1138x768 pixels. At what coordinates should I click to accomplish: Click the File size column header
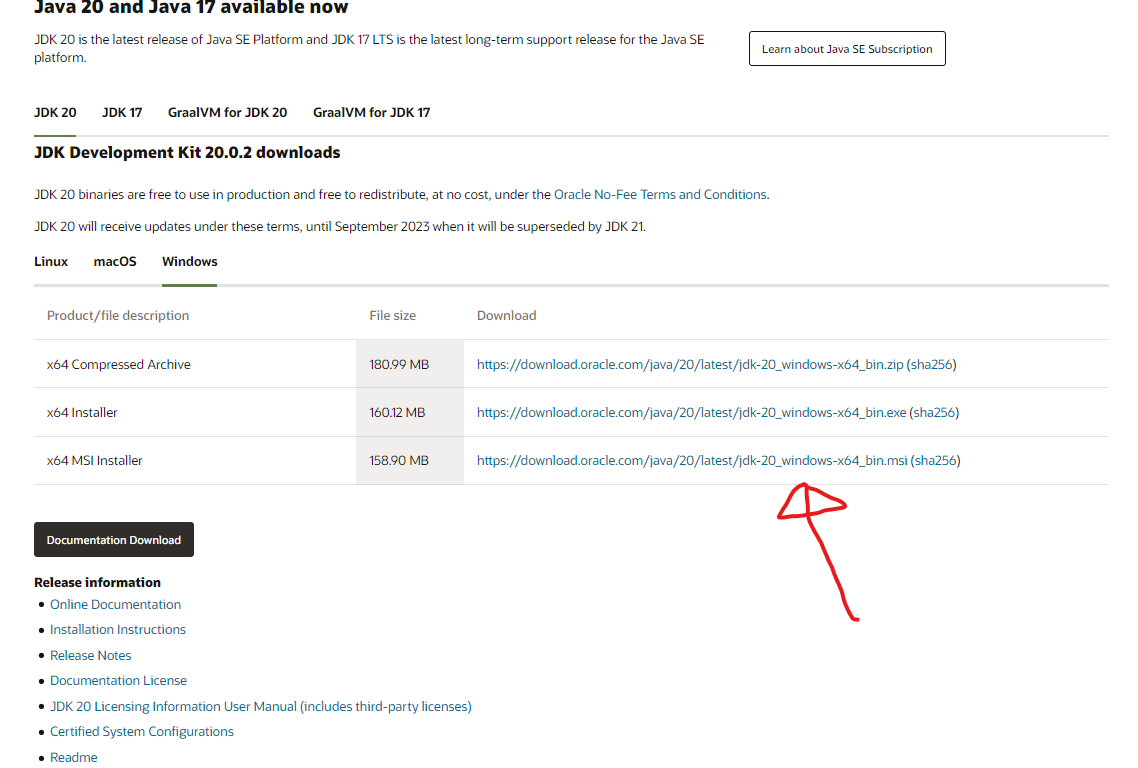click(393, 315)
